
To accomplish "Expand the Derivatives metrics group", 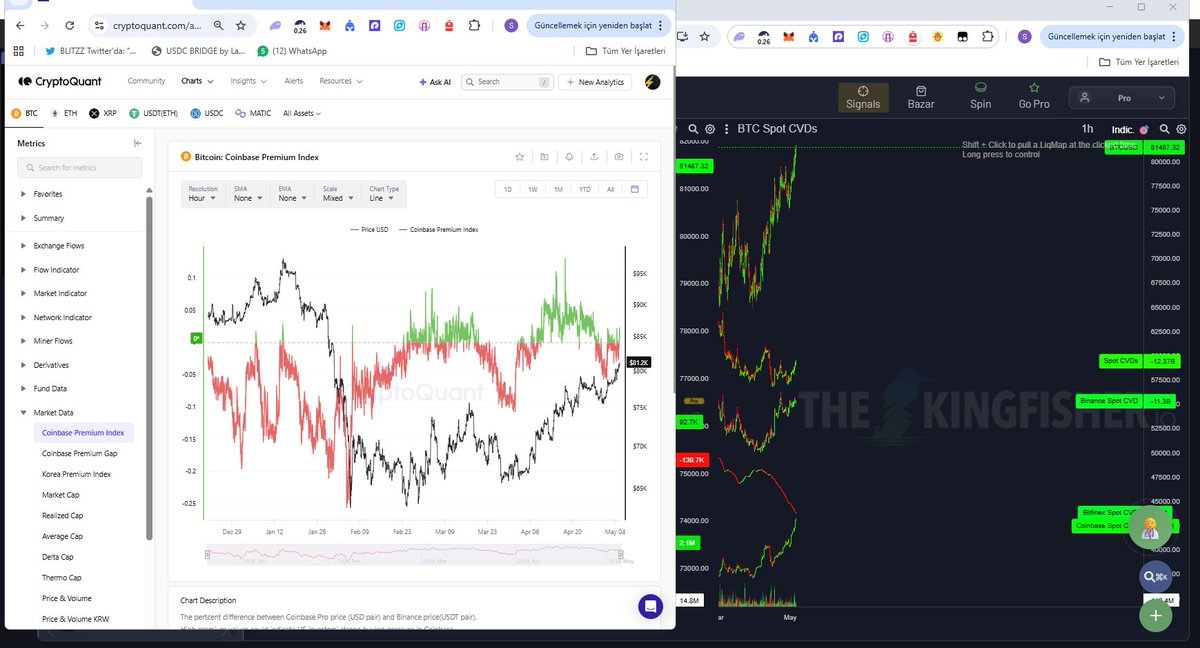I will click(51, 365).
